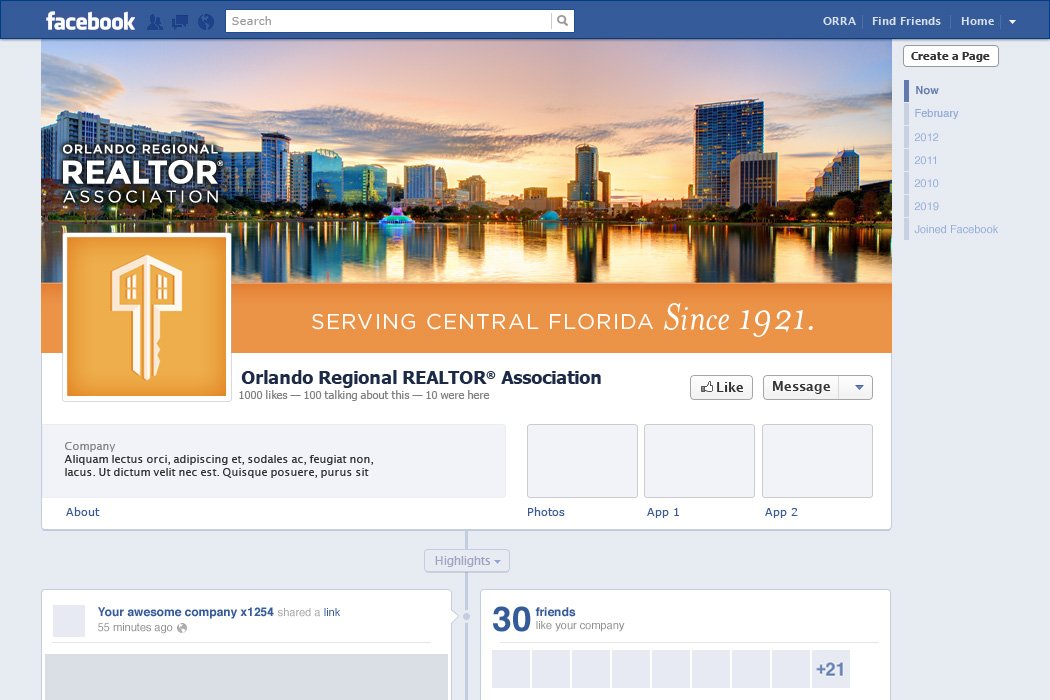
Task: Click the Message button
Action: (801, 387)
